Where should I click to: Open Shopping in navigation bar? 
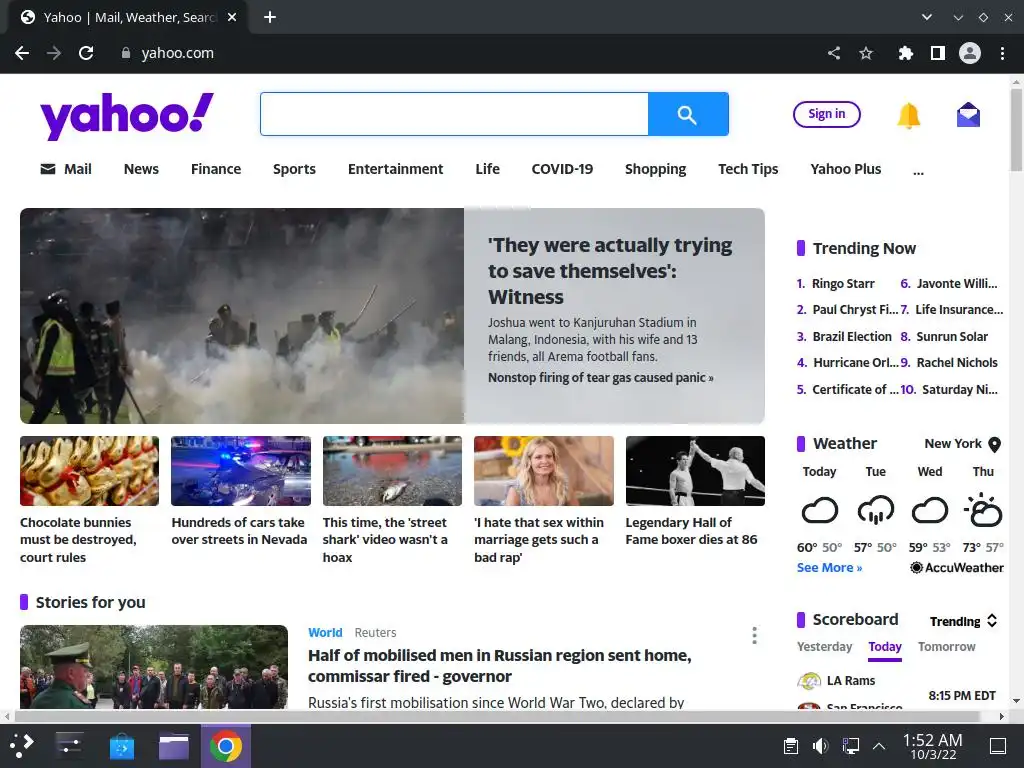(x=655, y=169)
